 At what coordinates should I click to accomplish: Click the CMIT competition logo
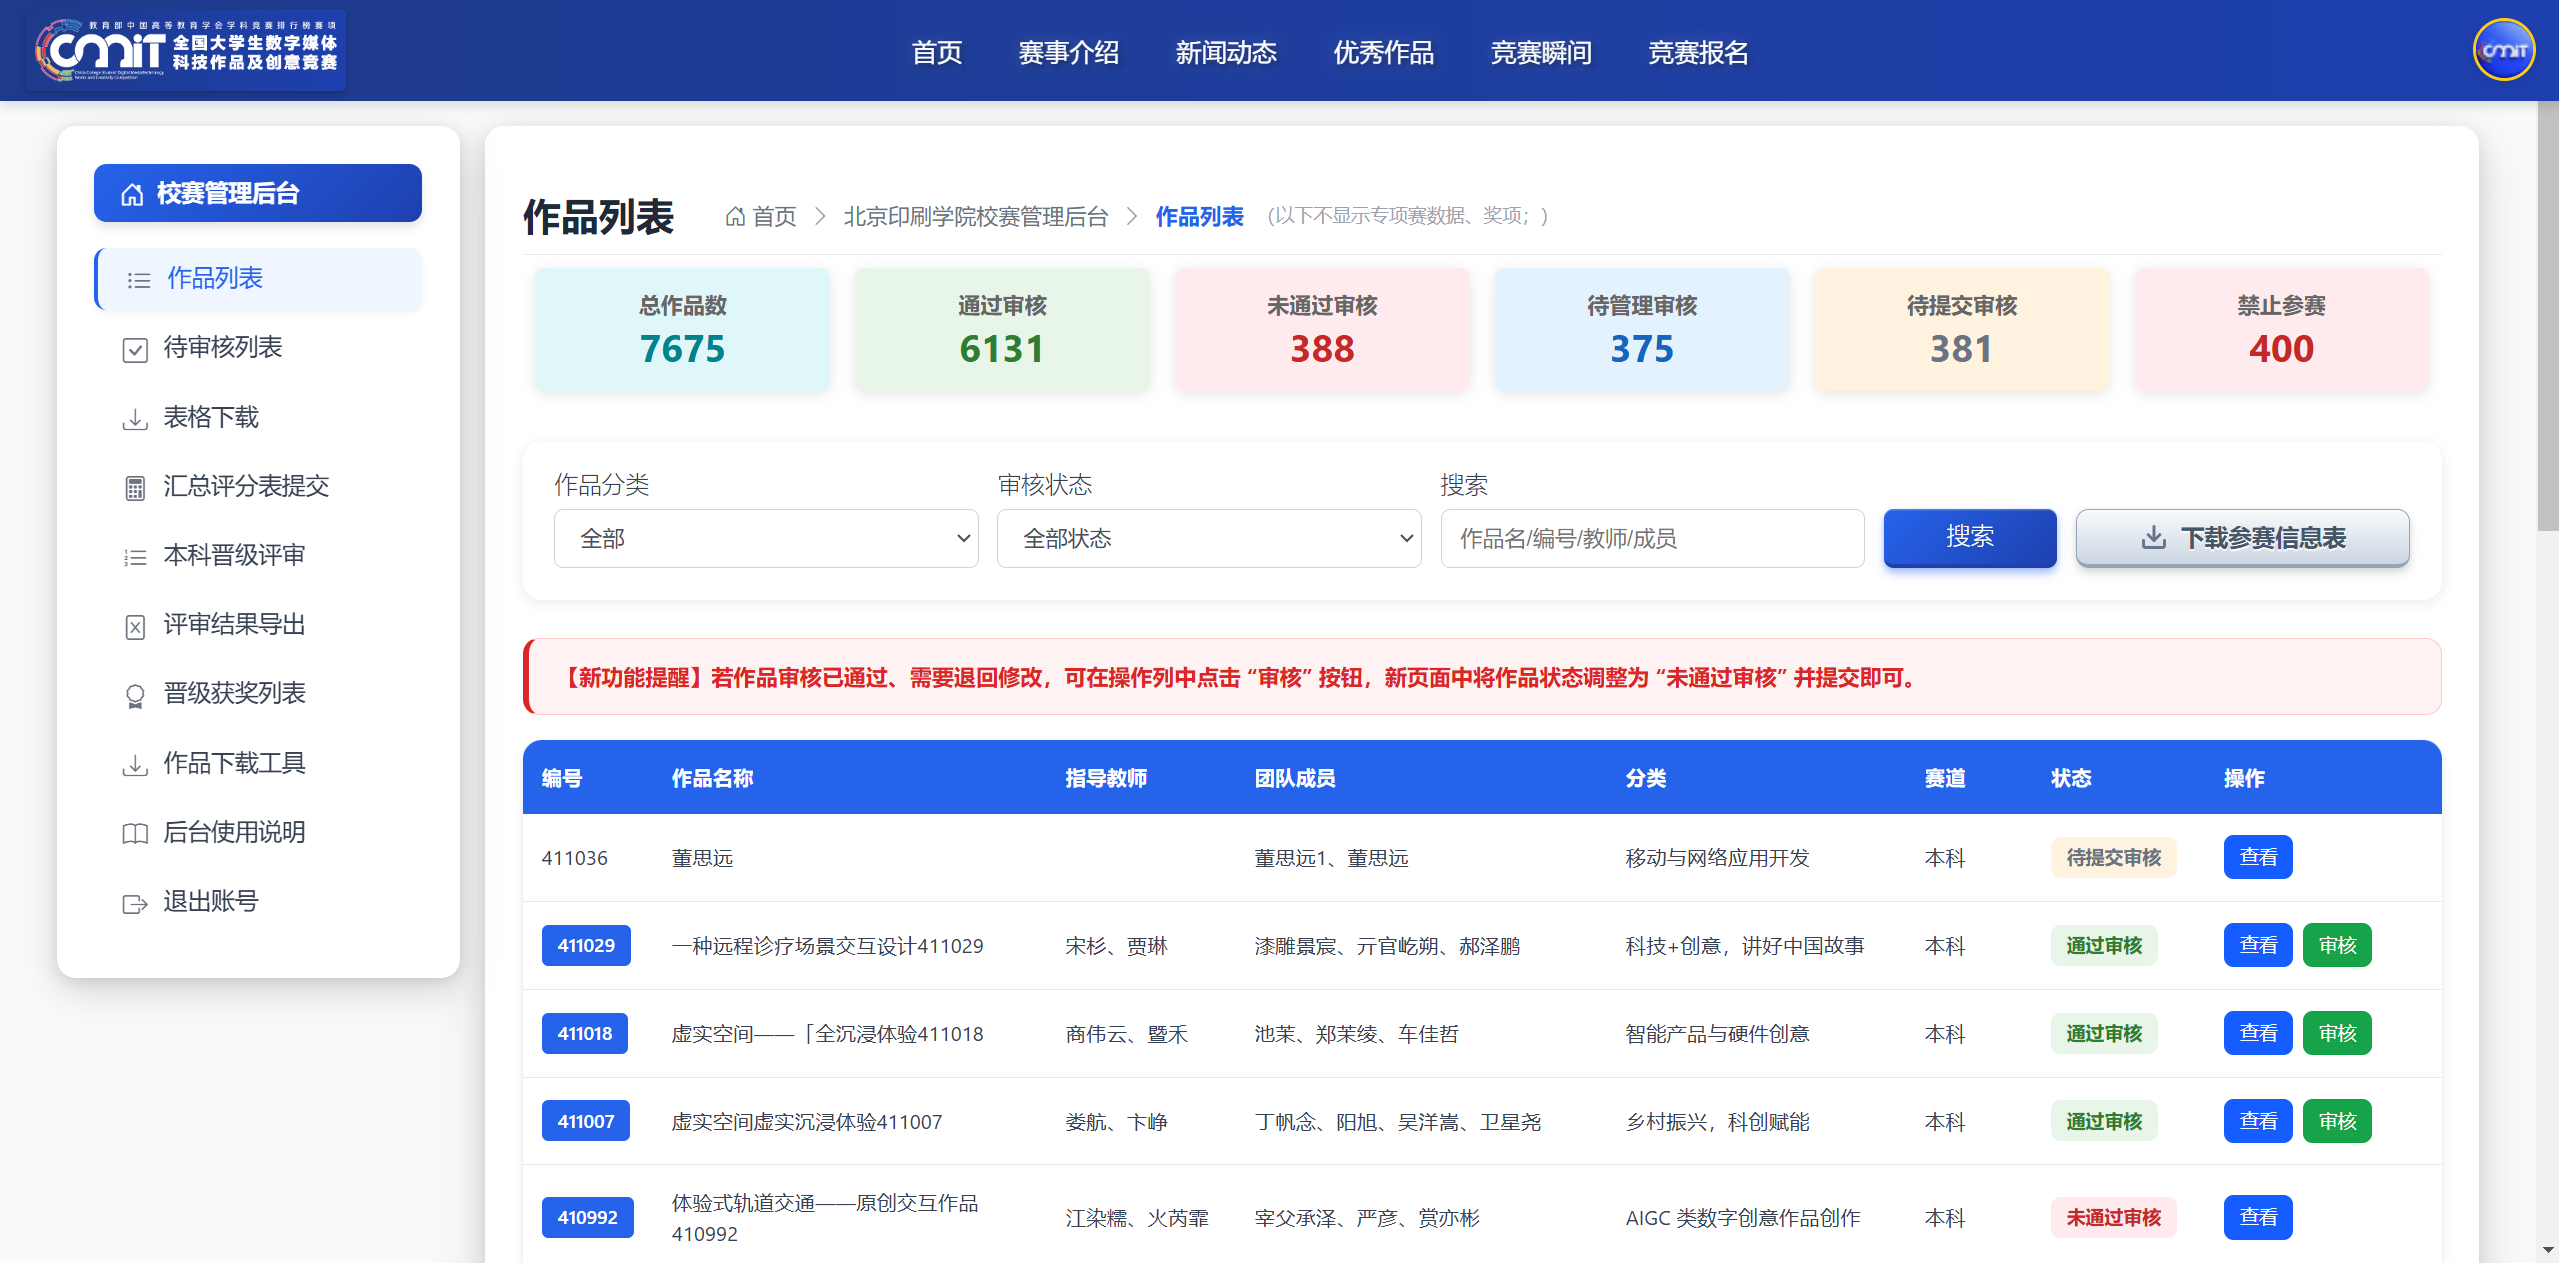pos(186,50)
